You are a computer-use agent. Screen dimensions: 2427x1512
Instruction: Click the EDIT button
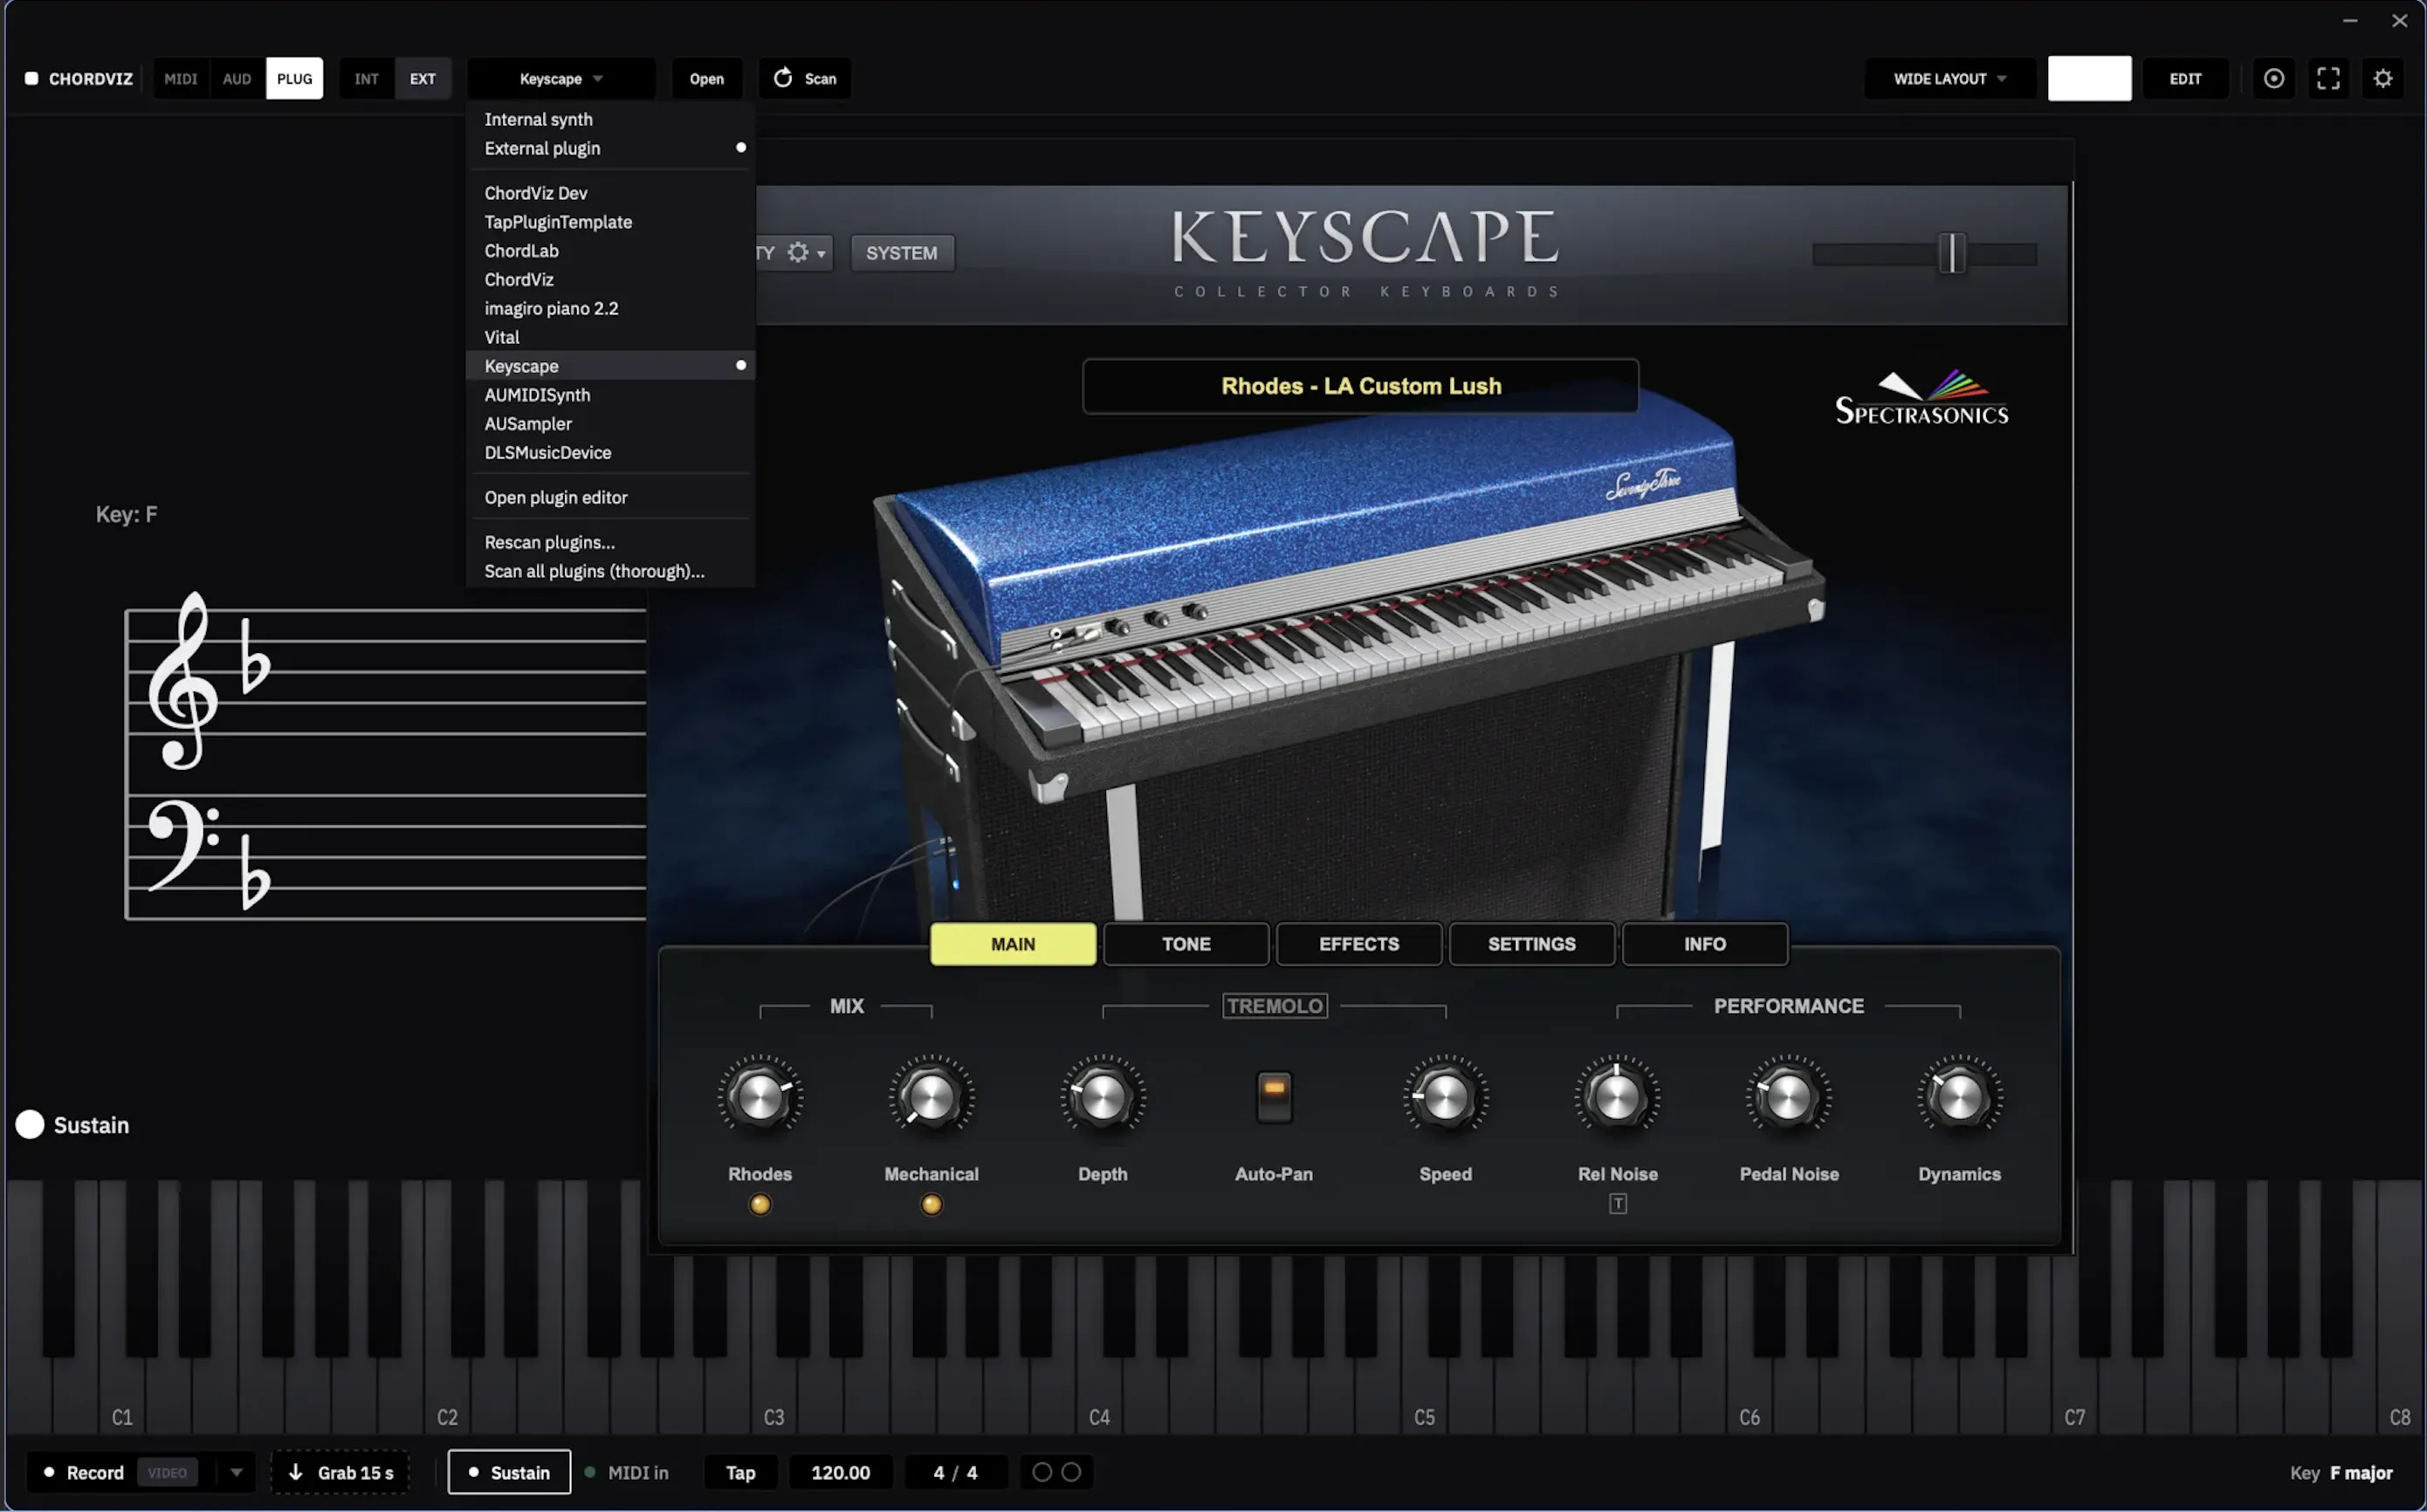pos(2185,79)
